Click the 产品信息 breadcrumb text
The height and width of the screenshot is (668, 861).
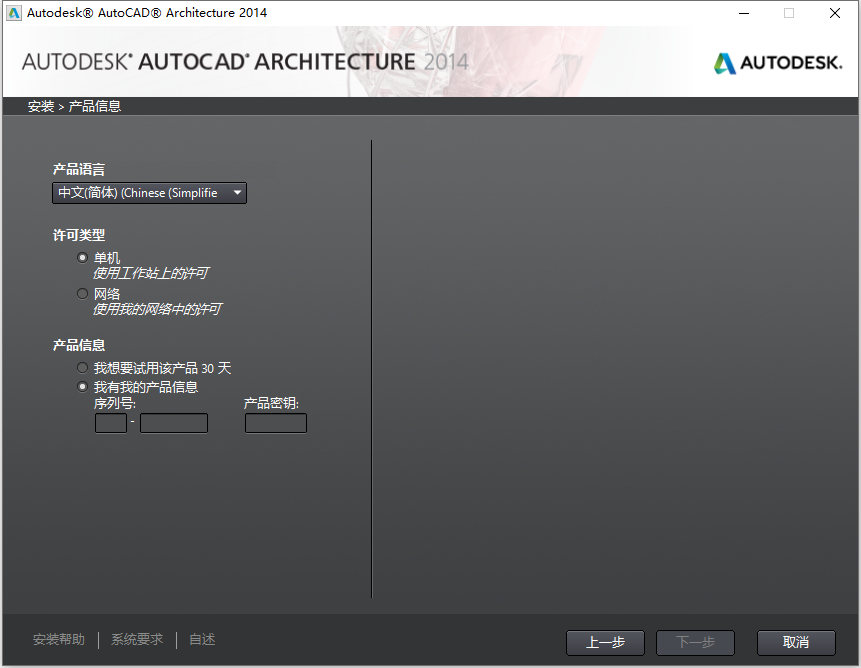[94, 106]
